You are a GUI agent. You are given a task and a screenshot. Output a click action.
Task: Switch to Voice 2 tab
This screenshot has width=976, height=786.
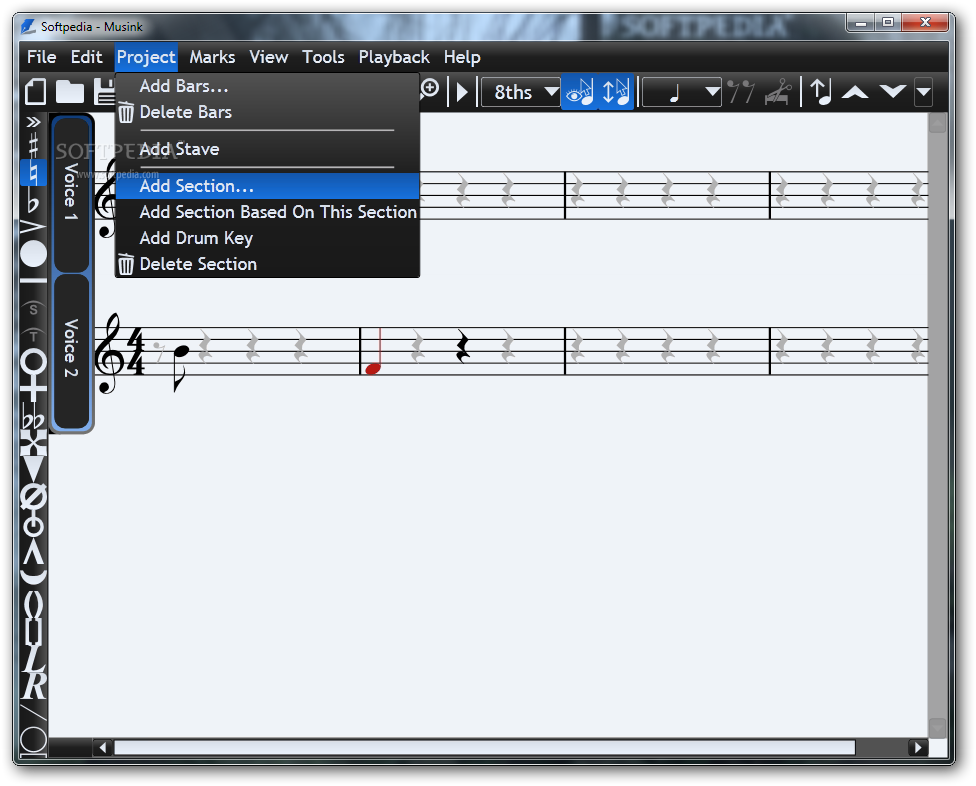click(x=72, y=350)
